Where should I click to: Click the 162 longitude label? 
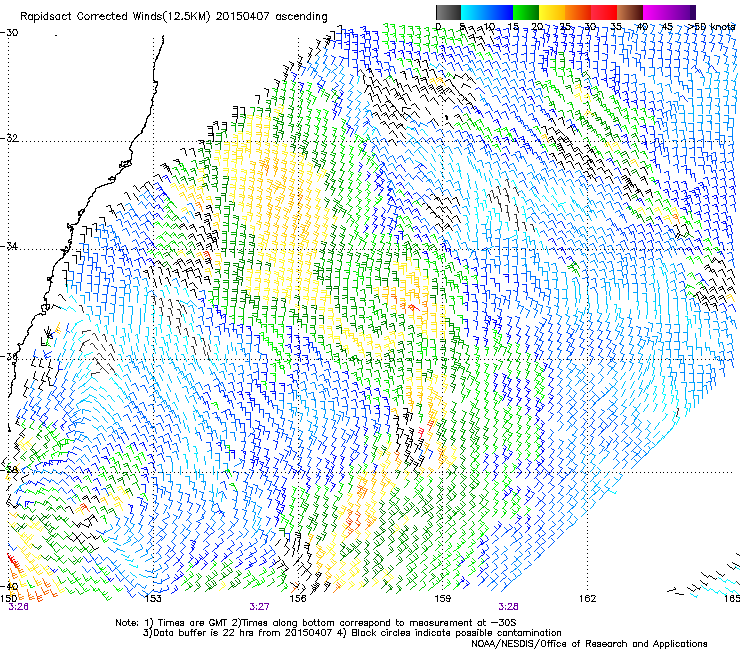[x=588, y=599]
